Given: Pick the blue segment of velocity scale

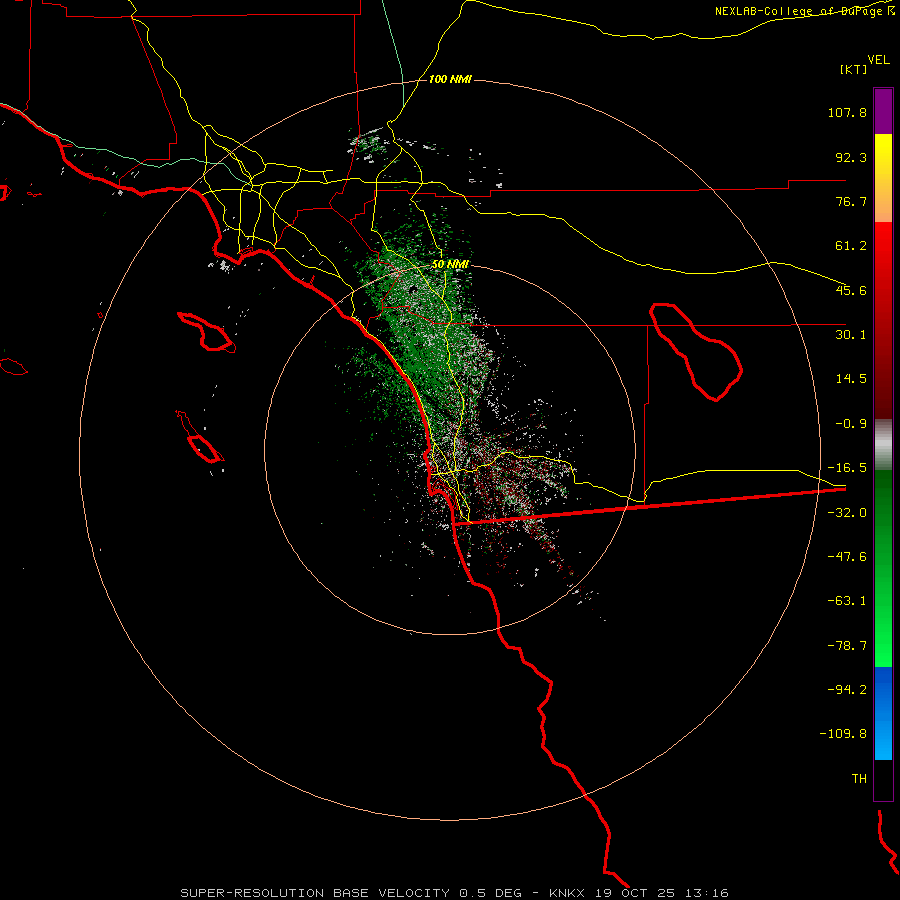Looking at the screenshot, I should click(883, 713).
